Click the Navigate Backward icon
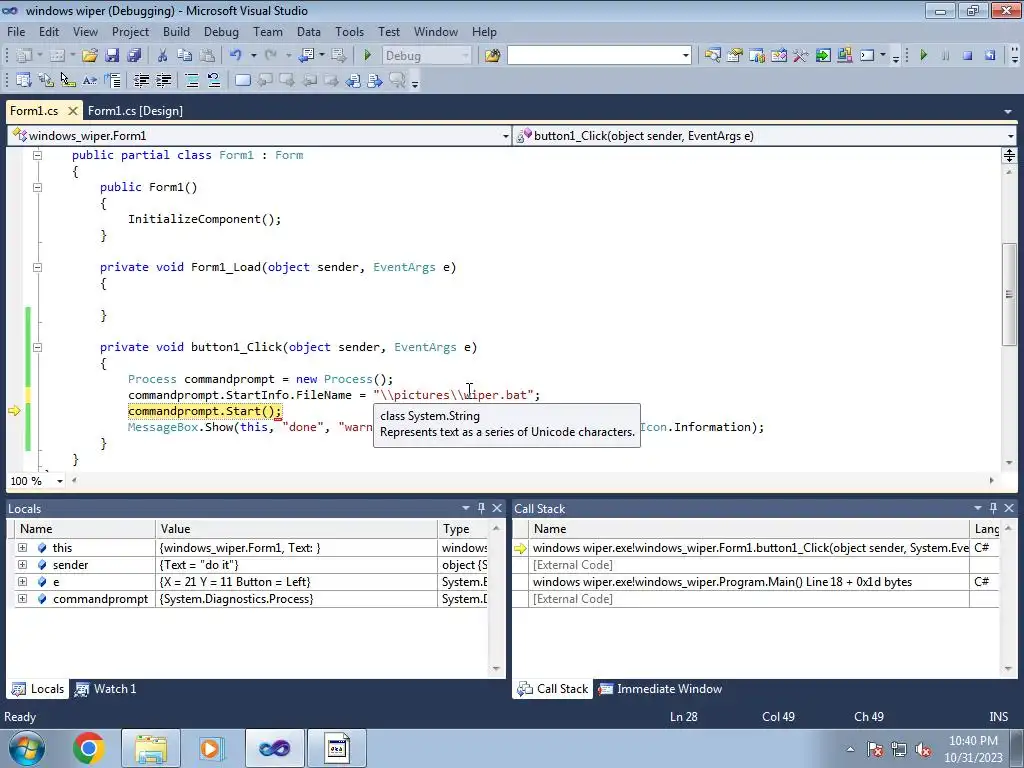 pyautogui.click(x=306, y=56)
